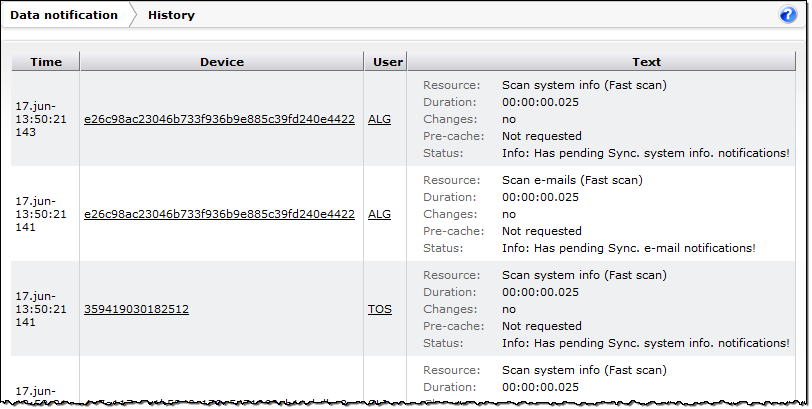This screenshot has width=812, height=409.
Task: Open the device link in the top row
Action: tap(219, 119)
